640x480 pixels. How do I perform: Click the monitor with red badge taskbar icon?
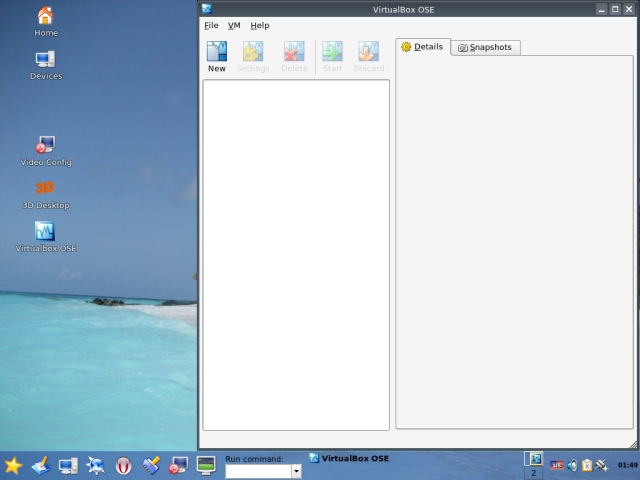pos(178,466)
